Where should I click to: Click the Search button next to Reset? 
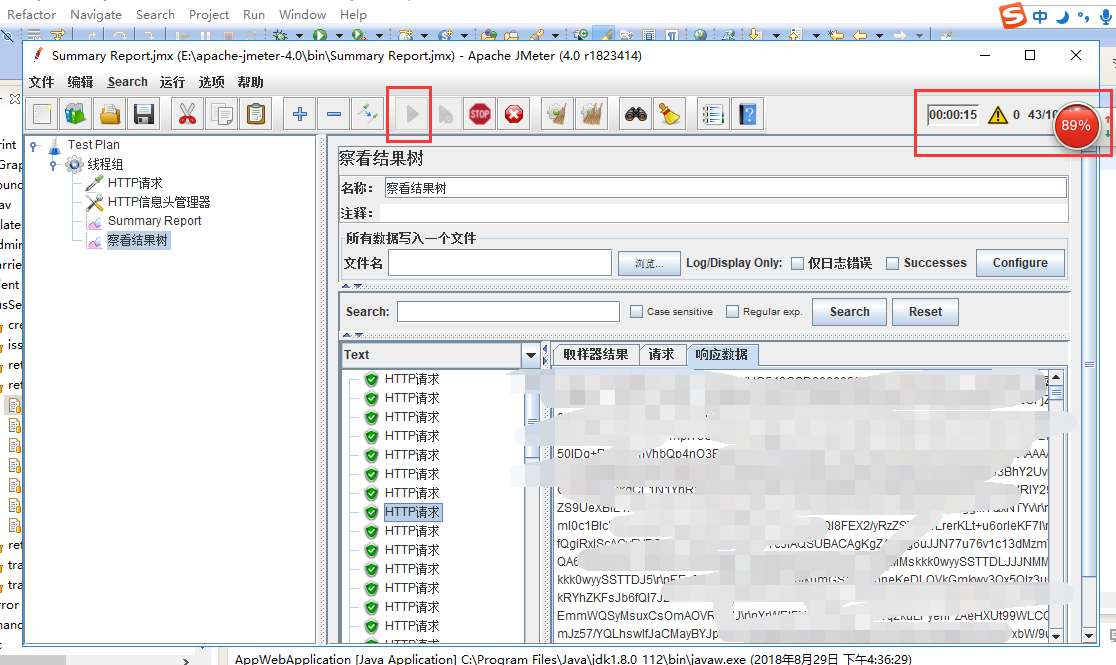coord(849,312)
